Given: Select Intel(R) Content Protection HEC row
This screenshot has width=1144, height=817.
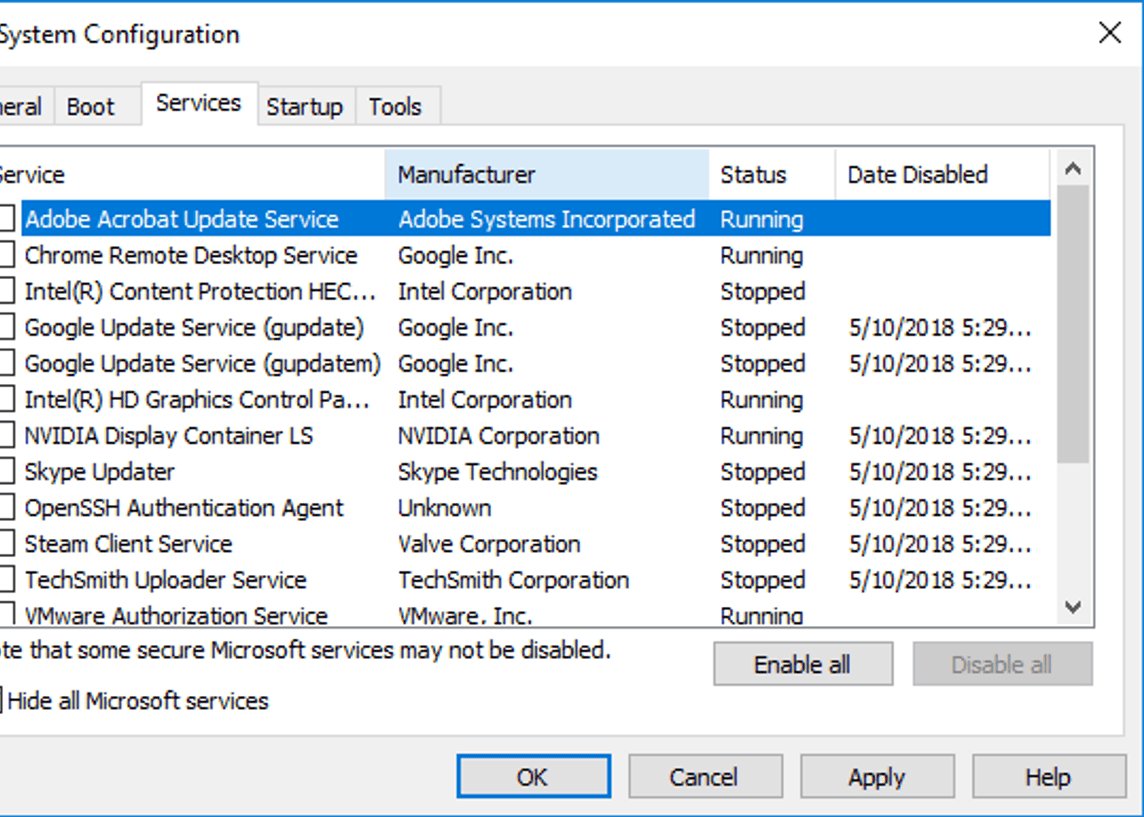Looking at the screenshot, I should pos(525,291).
